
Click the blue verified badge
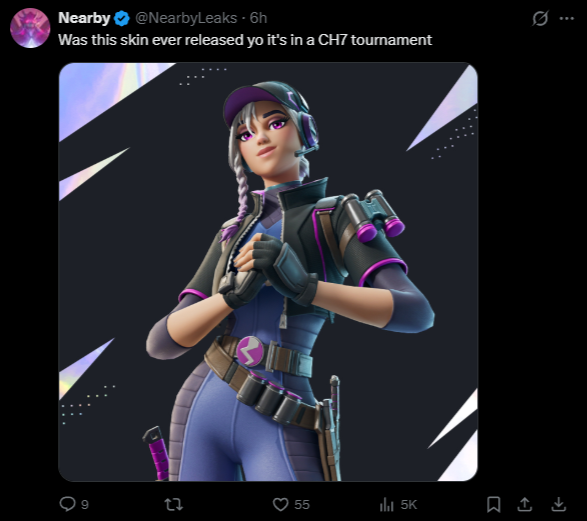(x=122, y=18)
